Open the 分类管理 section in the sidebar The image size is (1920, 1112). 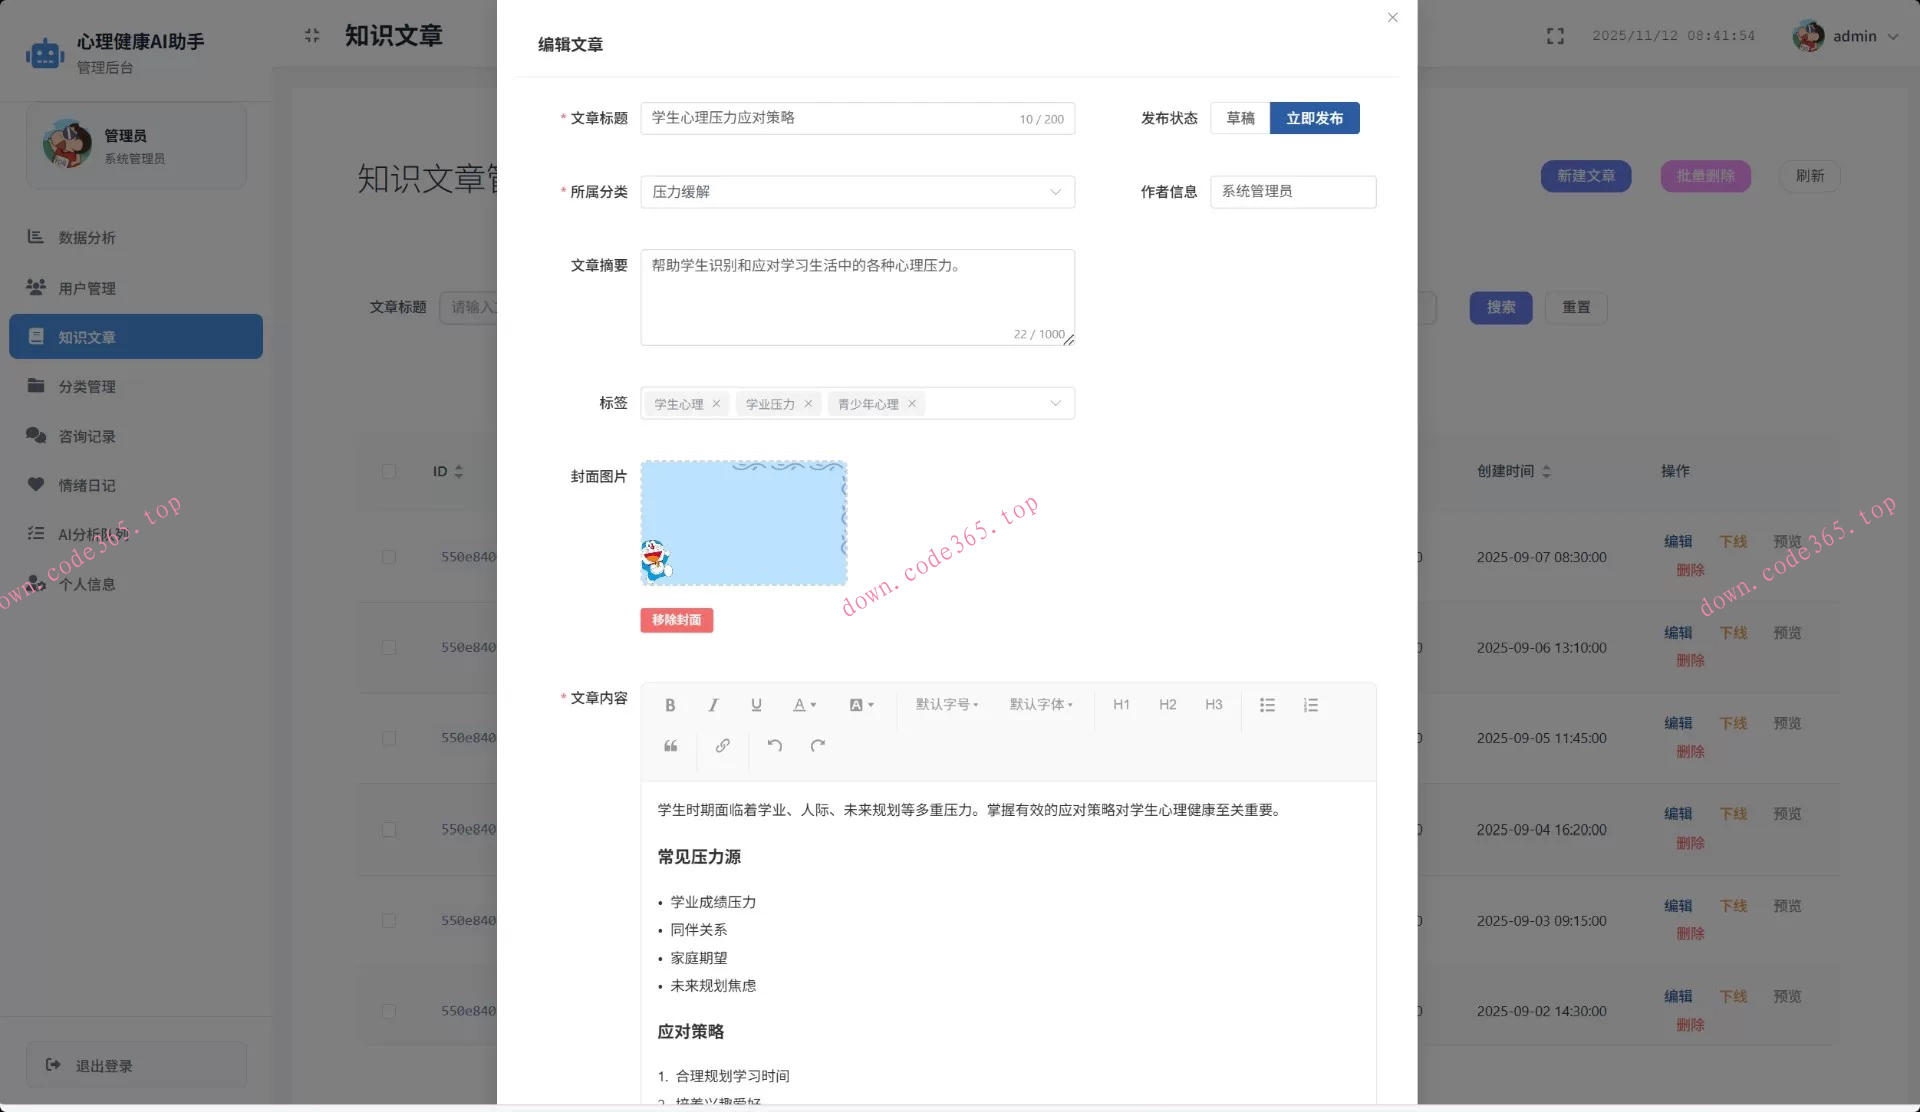pos(88,386)
